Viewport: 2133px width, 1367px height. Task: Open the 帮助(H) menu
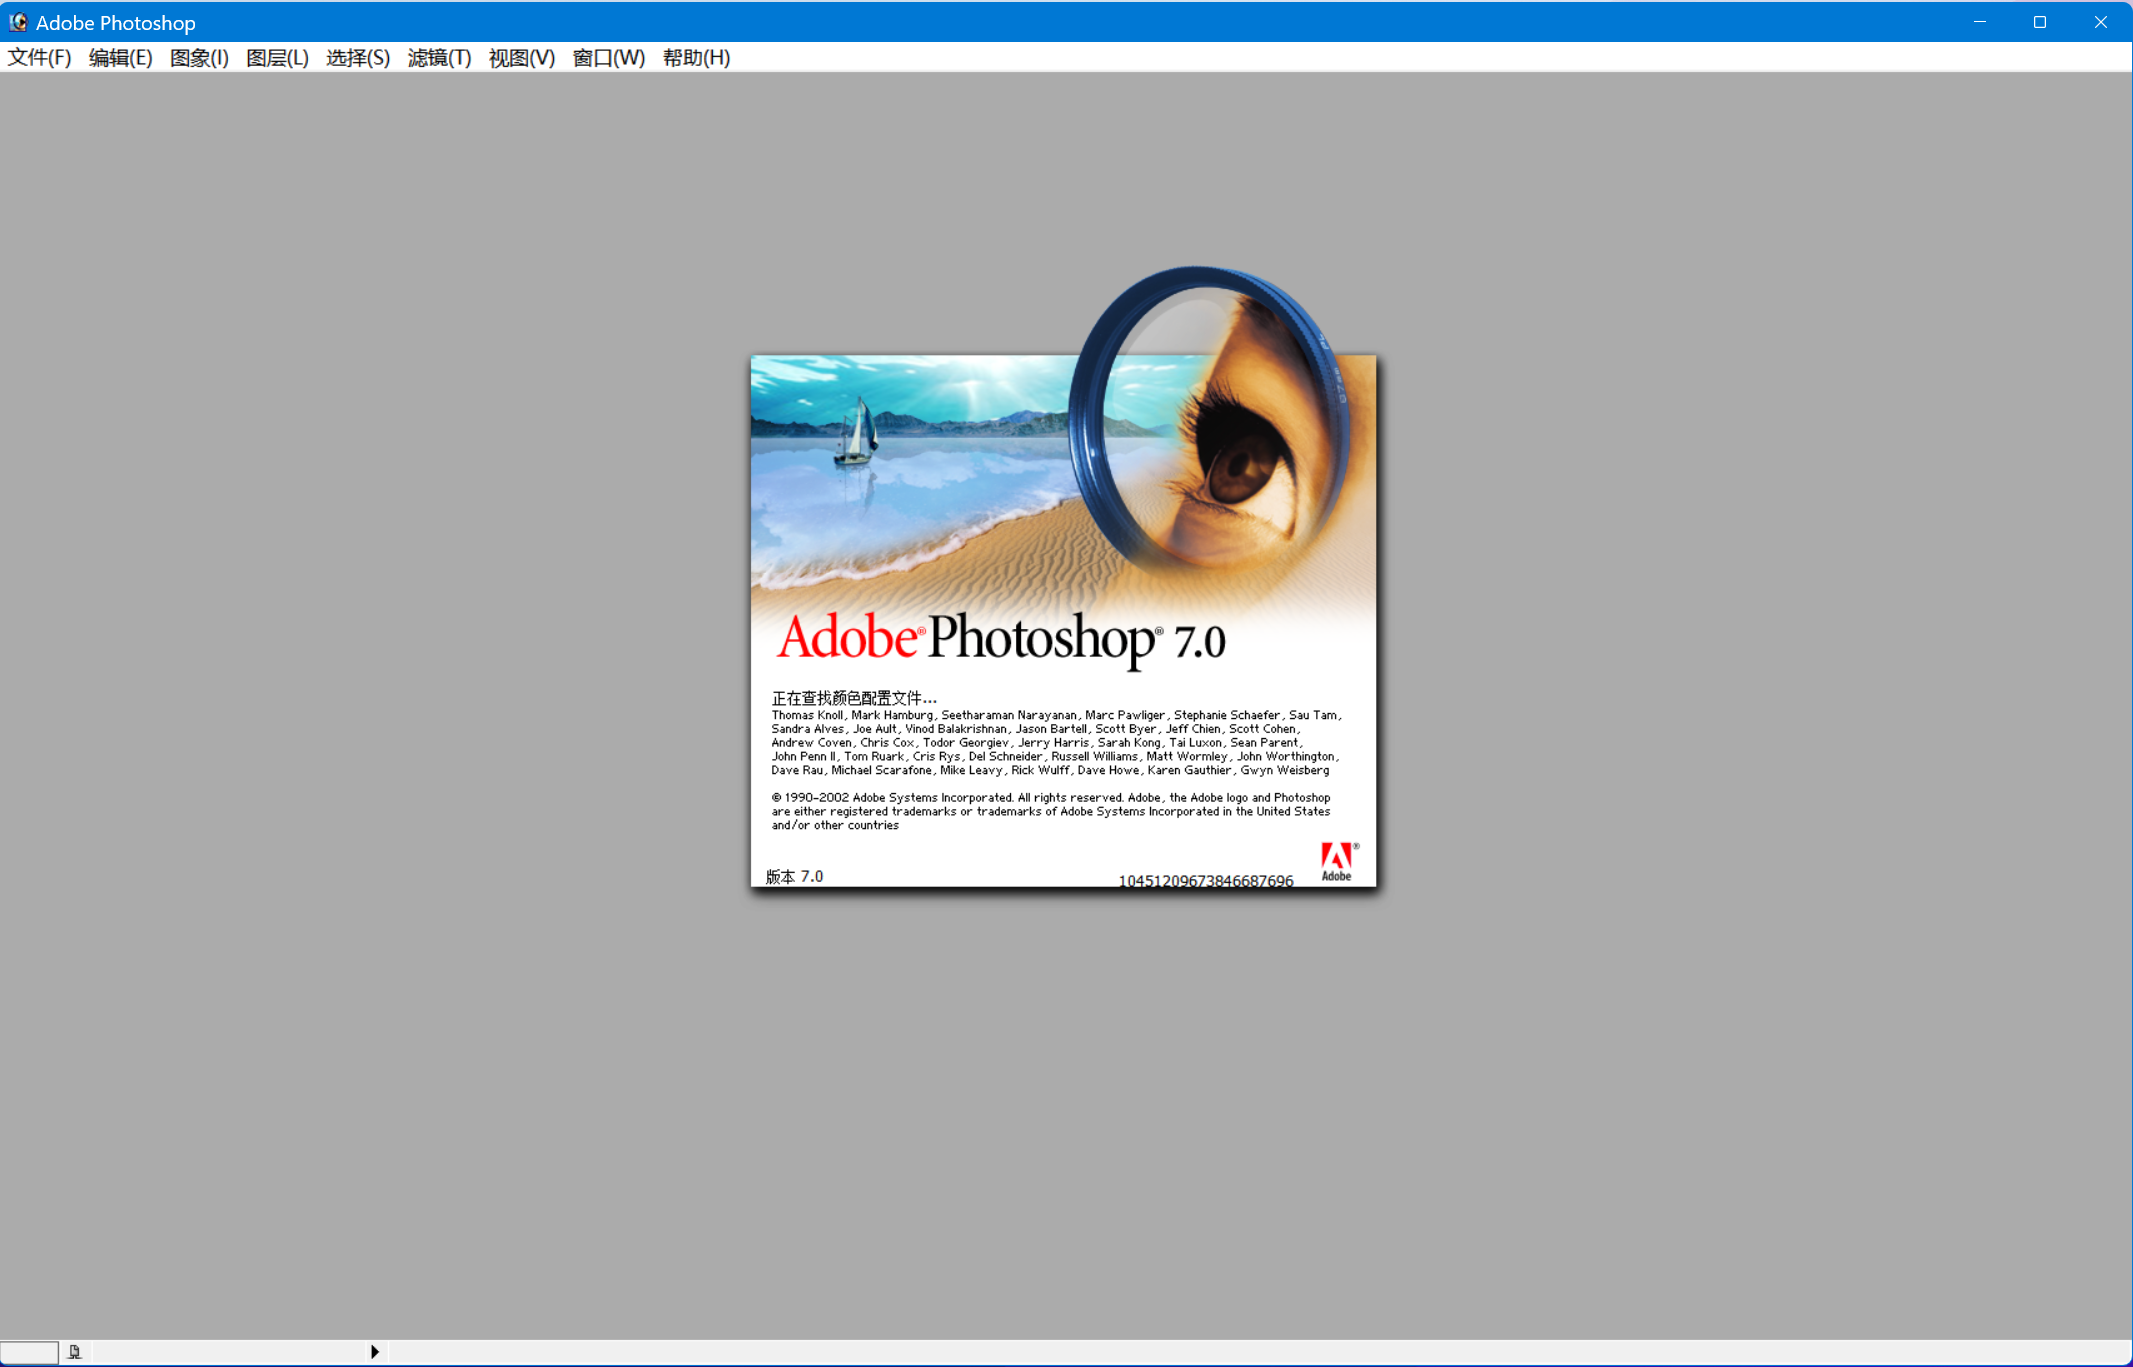pyautogui.click(x=696, y=58)
